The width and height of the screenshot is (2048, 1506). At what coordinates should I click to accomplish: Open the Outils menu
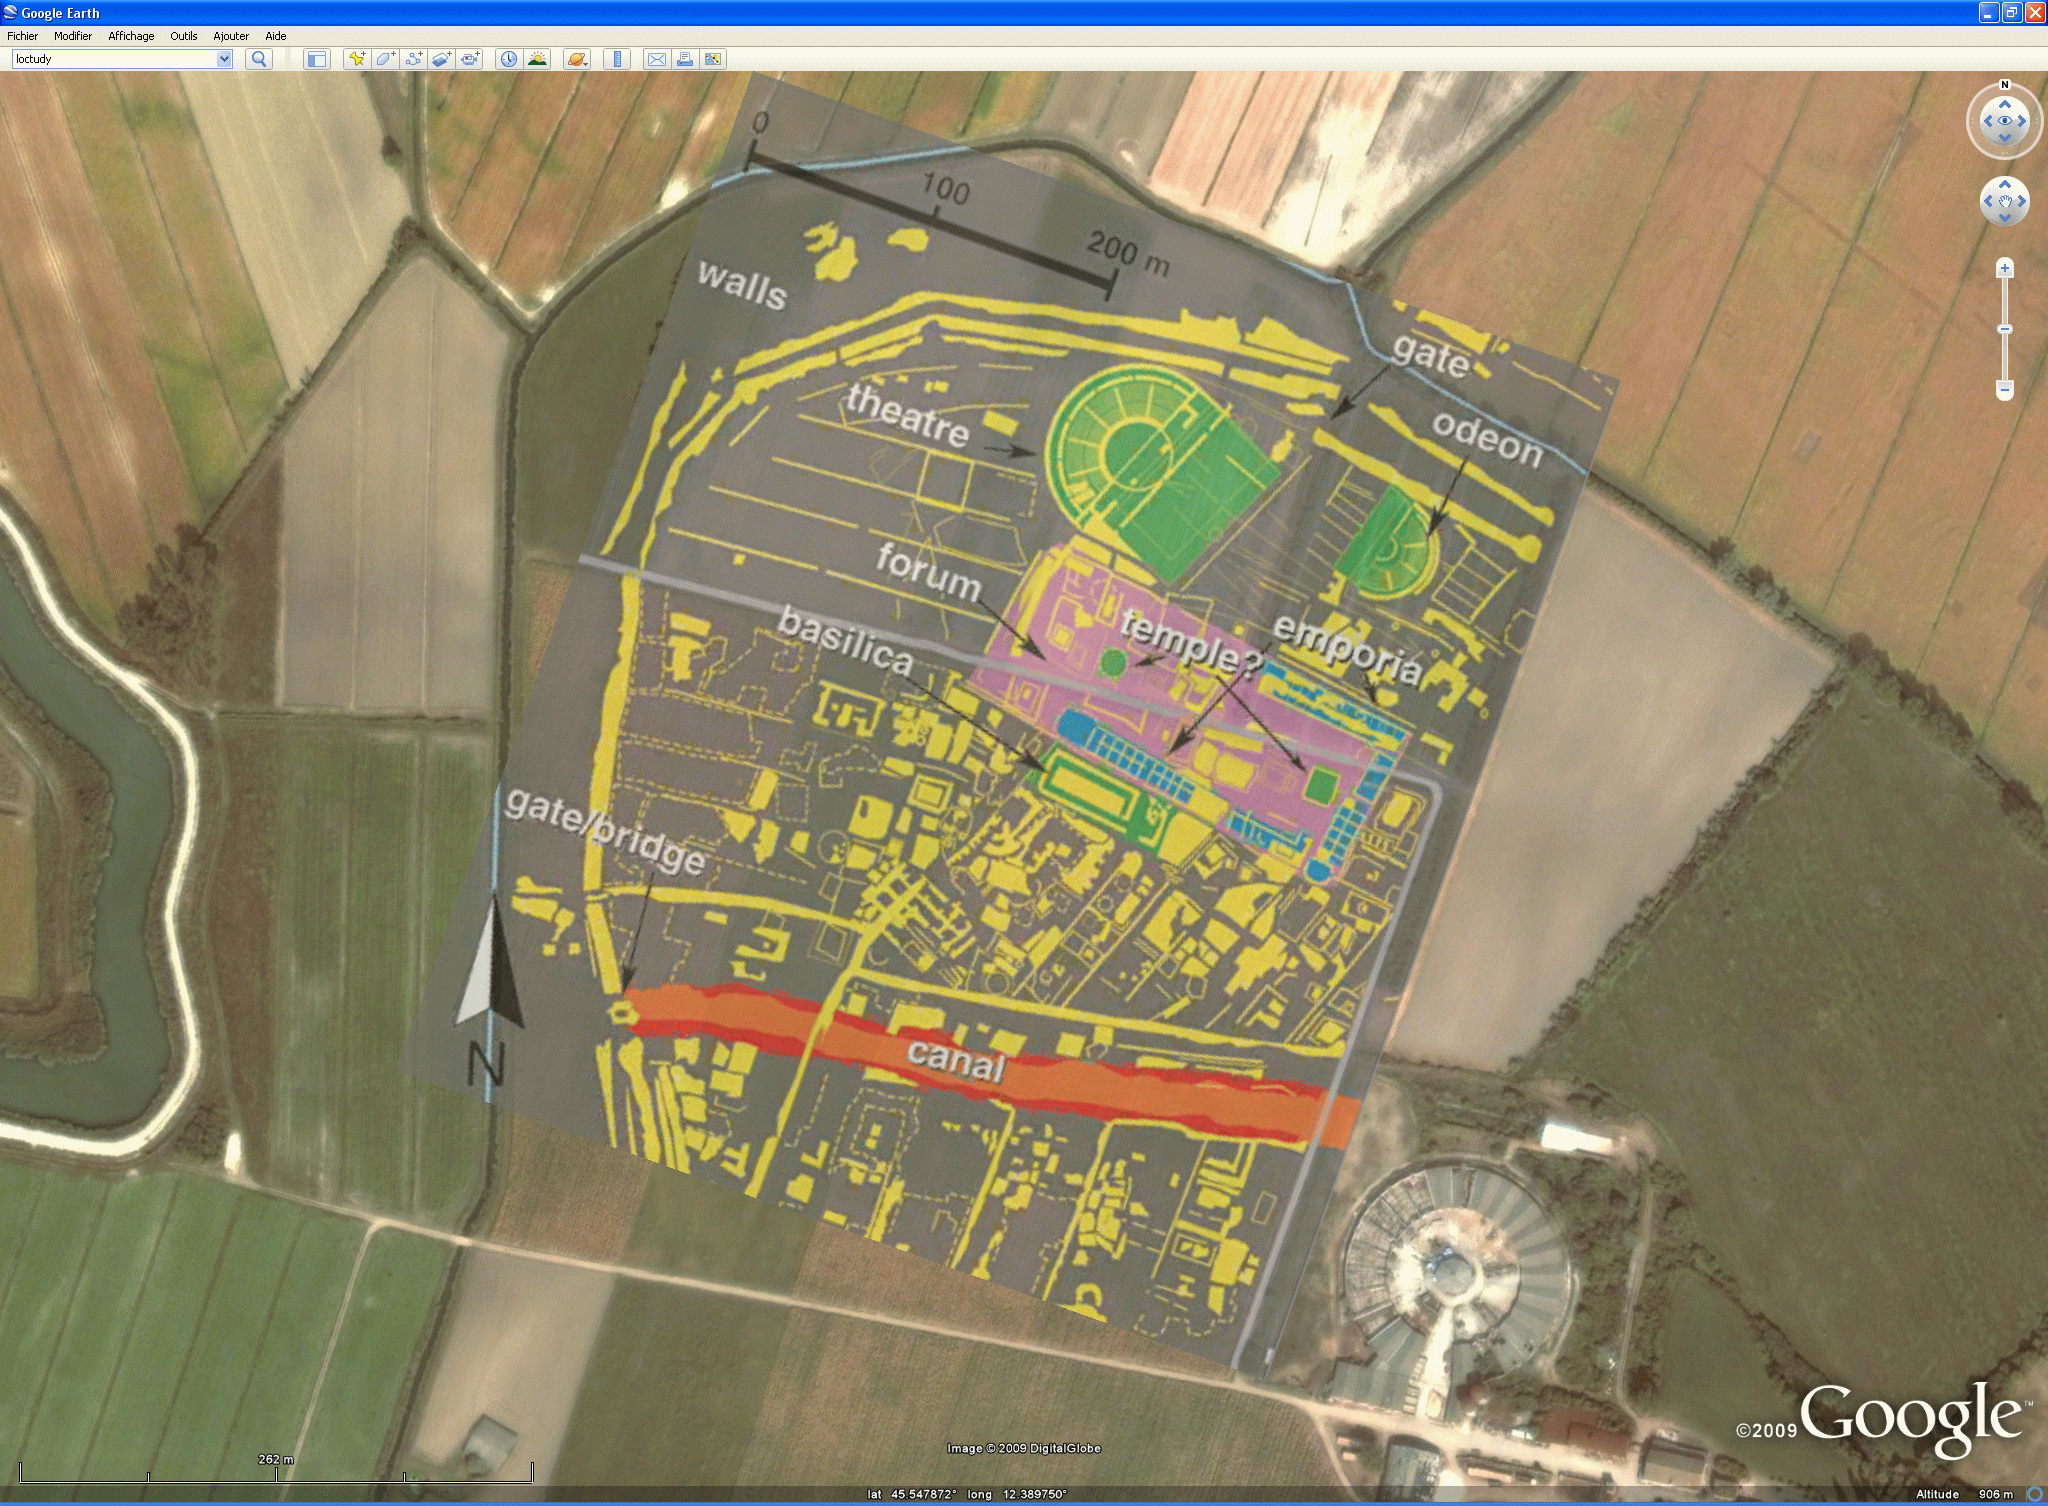point(184,36)
